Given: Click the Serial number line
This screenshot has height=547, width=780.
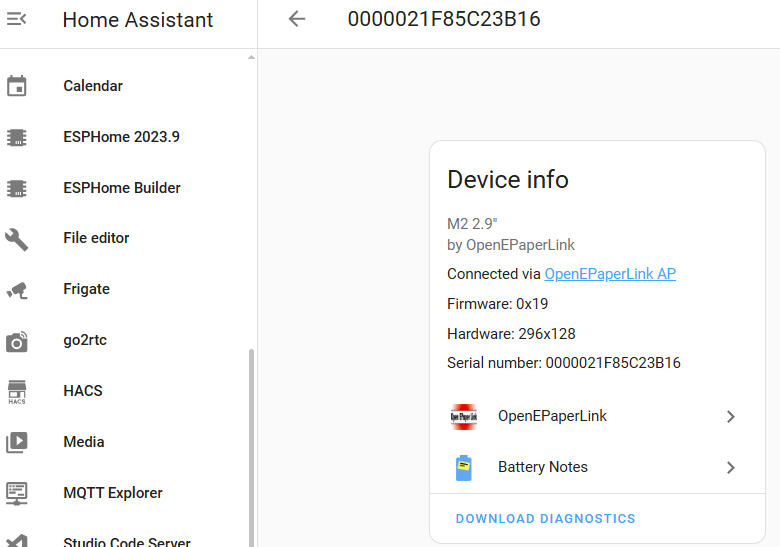Looking at the screenshot, I should click(564, 363).
